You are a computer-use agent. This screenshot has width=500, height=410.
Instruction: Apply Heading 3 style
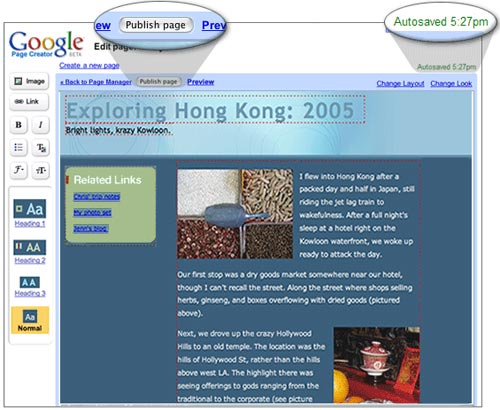tap(30, 287)
